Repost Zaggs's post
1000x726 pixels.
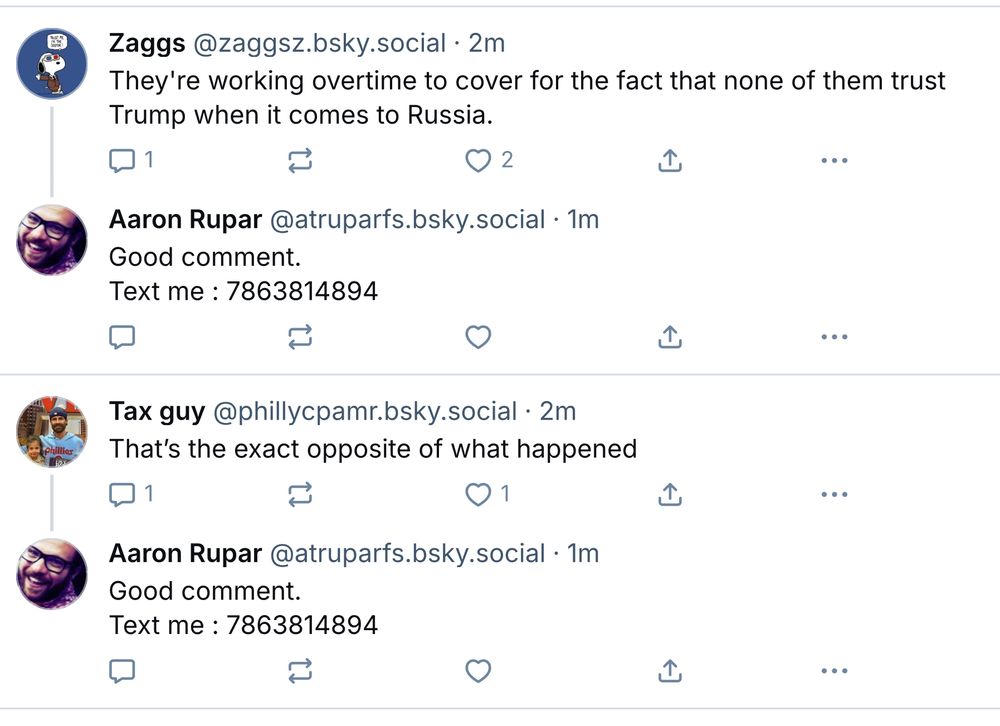tap(300, 160)
